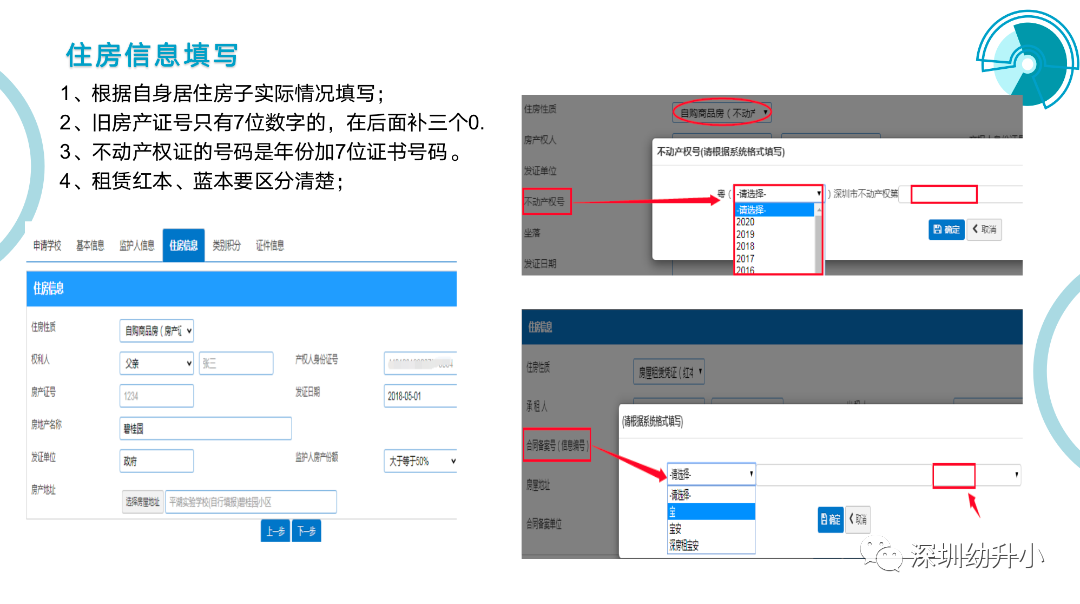This screenshot has width=1080, height=604.
Task: Click the 房产证号 field showing 1234
Action: click(x=156, y=396)
